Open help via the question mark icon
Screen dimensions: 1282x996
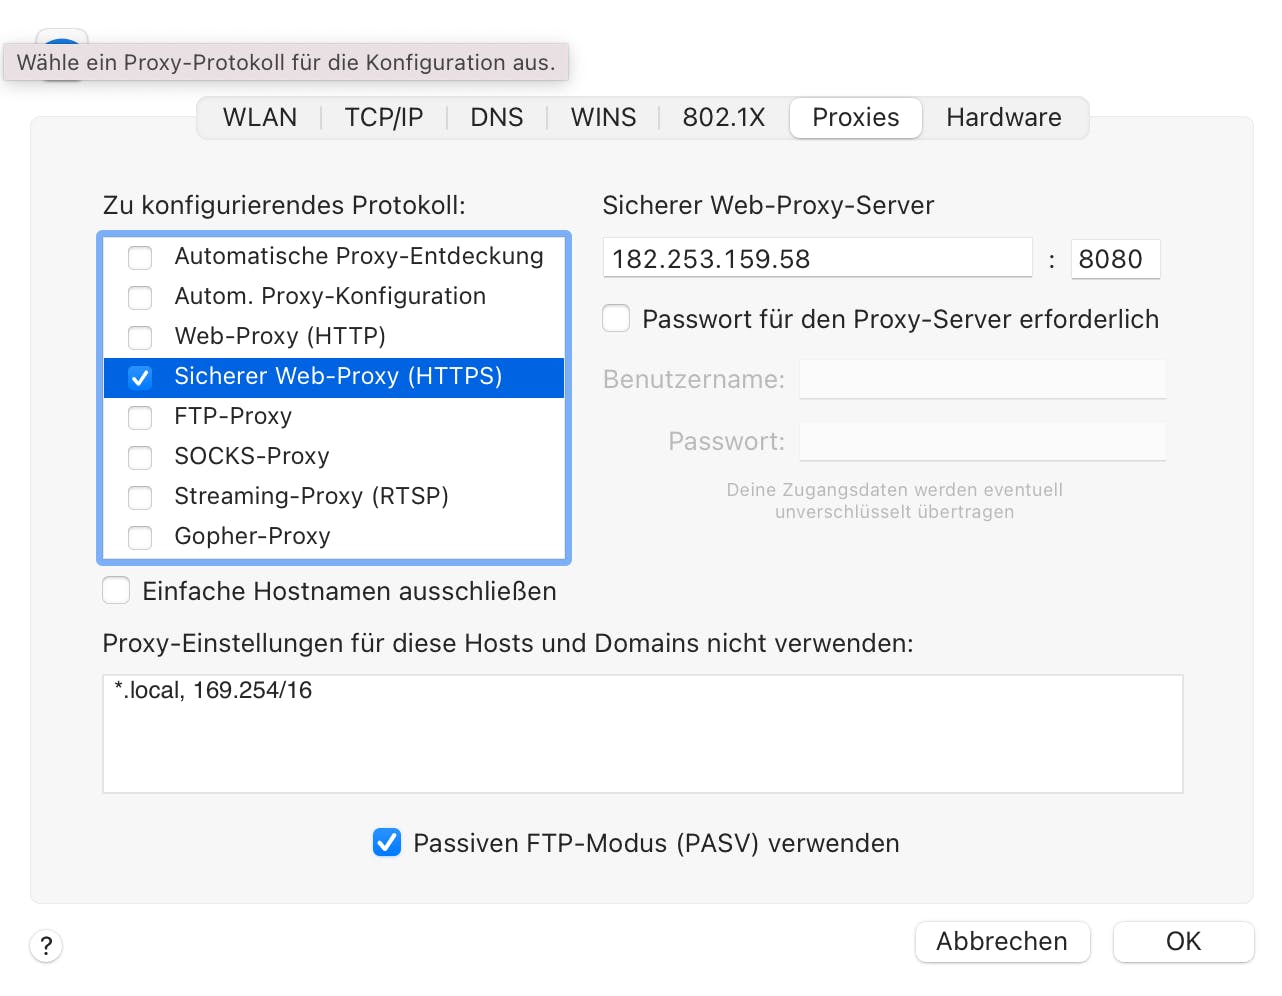click(x=46, y=945)
